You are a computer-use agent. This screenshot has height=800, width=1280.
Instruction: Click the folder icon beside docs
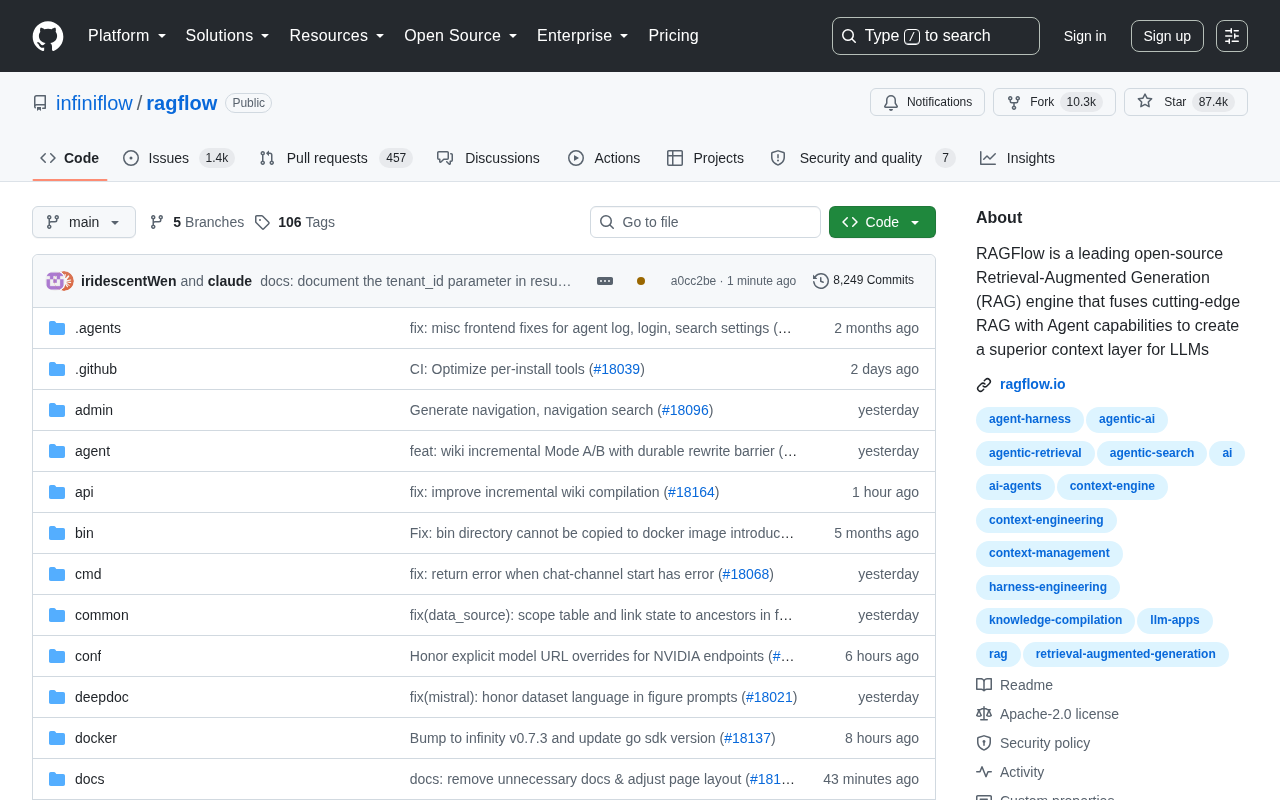click(57, 779)
